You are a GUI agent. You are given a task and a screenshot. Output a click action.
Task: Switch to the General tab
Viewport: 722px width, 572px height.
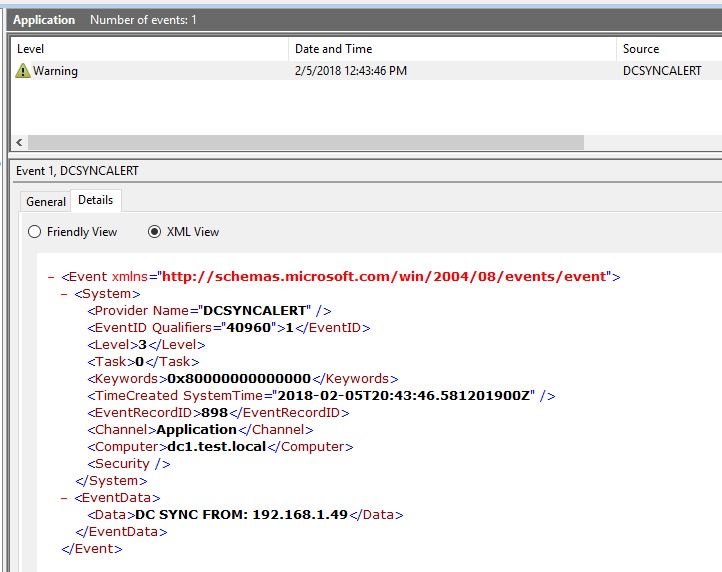pyautogui.click(x=46, y=202)
